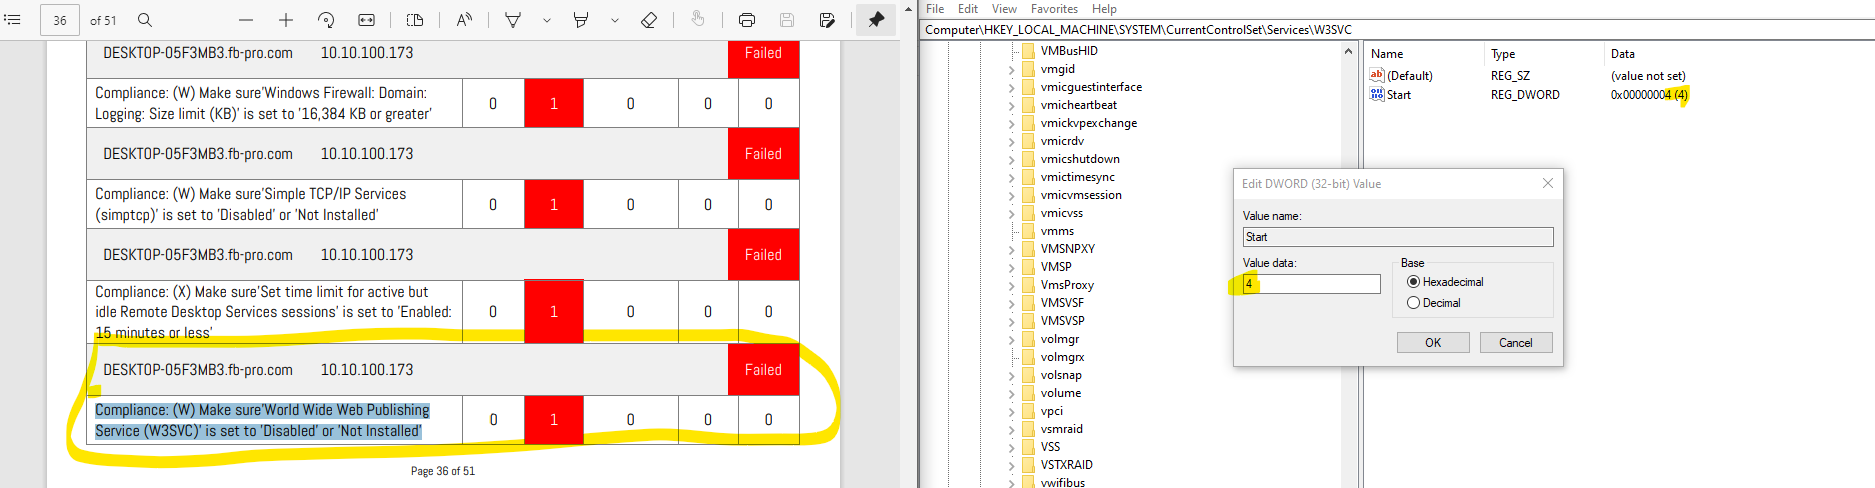Expand the volmgr registry key

(1011, 340)
